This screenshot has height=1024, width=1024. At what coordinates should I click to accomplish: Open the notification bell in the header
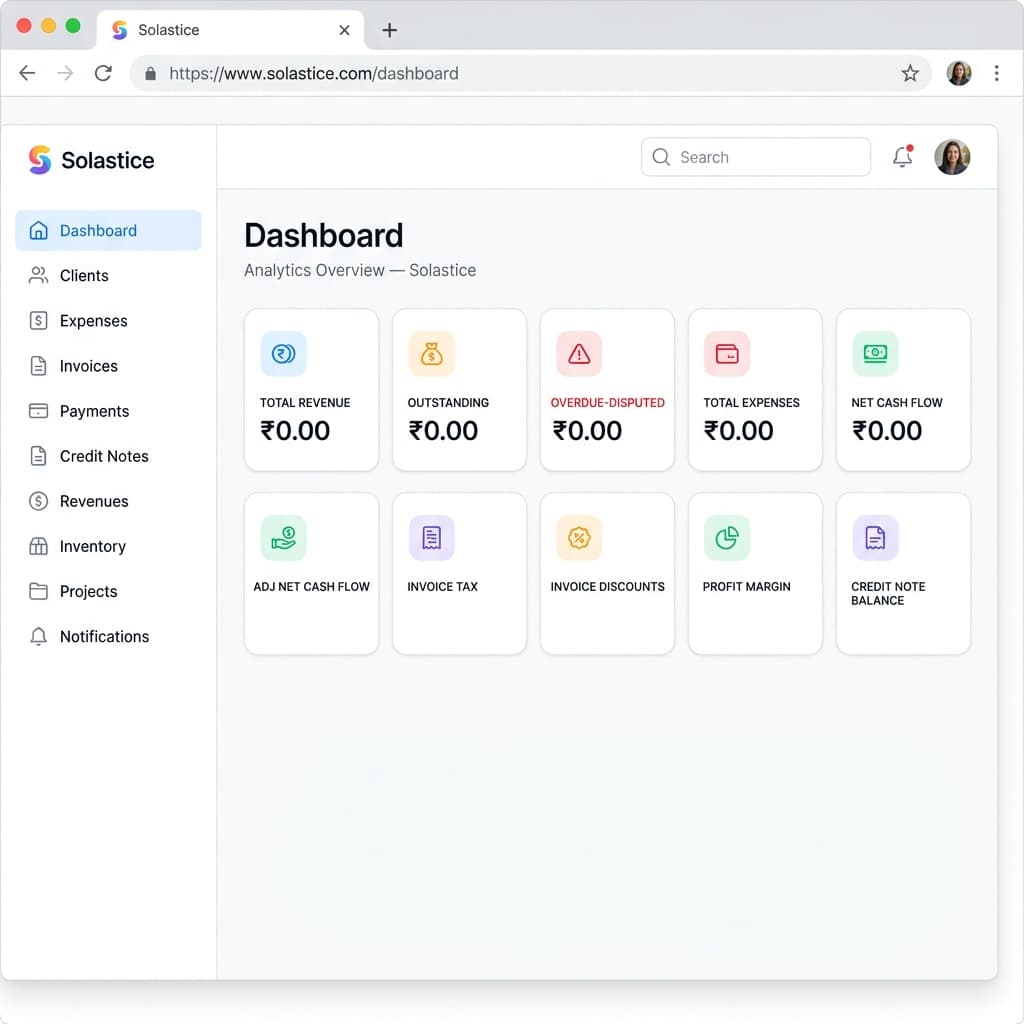903,157
